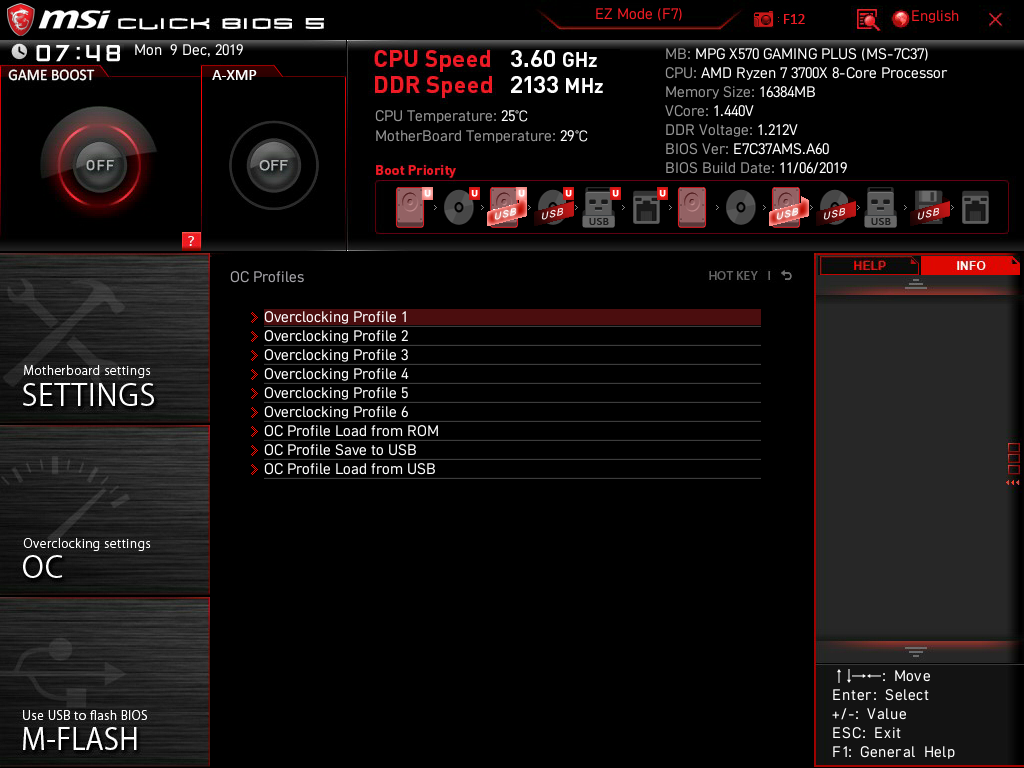Open the Overclocking Profile 2 entry text
1024x768 pixels.
tap(336, 336)
